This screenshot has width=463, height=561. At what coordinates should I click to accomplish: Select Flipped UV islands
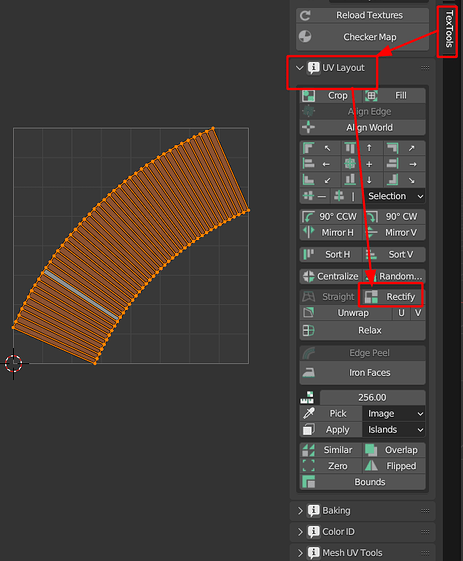394,466
